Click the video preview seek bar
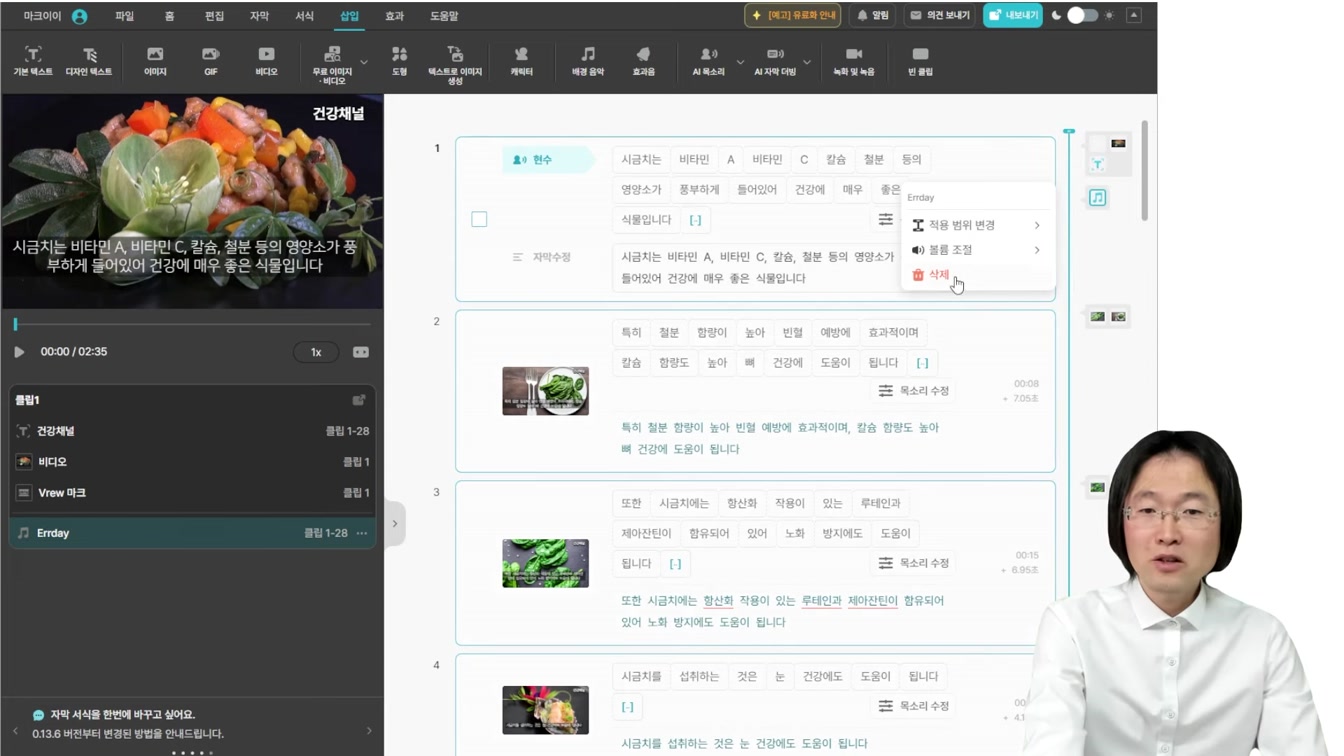 coord(193,325)
